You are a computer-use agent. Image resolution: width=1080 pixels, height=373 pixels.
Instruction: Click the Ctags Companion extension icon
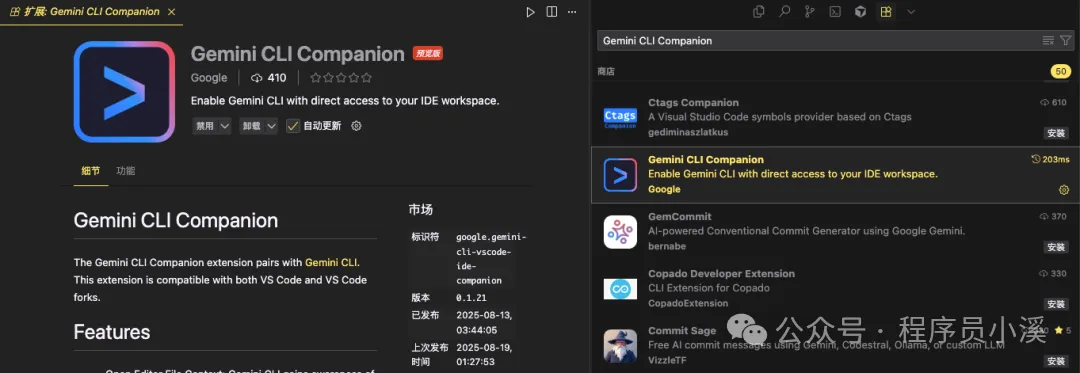click(621, 118)
